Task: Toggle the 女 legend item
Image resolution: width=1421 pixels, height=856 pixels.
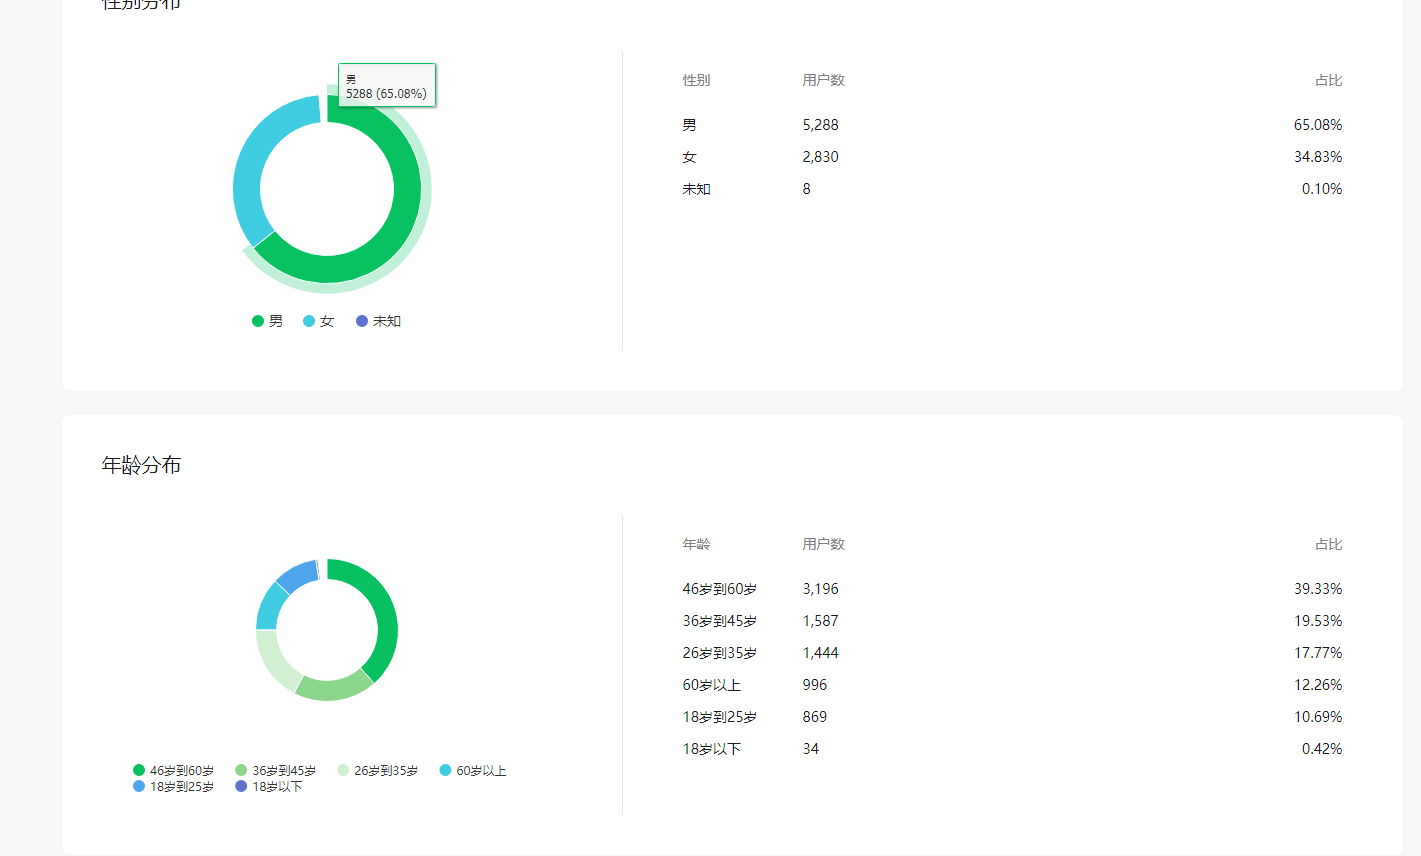Action: pyautogui.click(x=318, y=321)
